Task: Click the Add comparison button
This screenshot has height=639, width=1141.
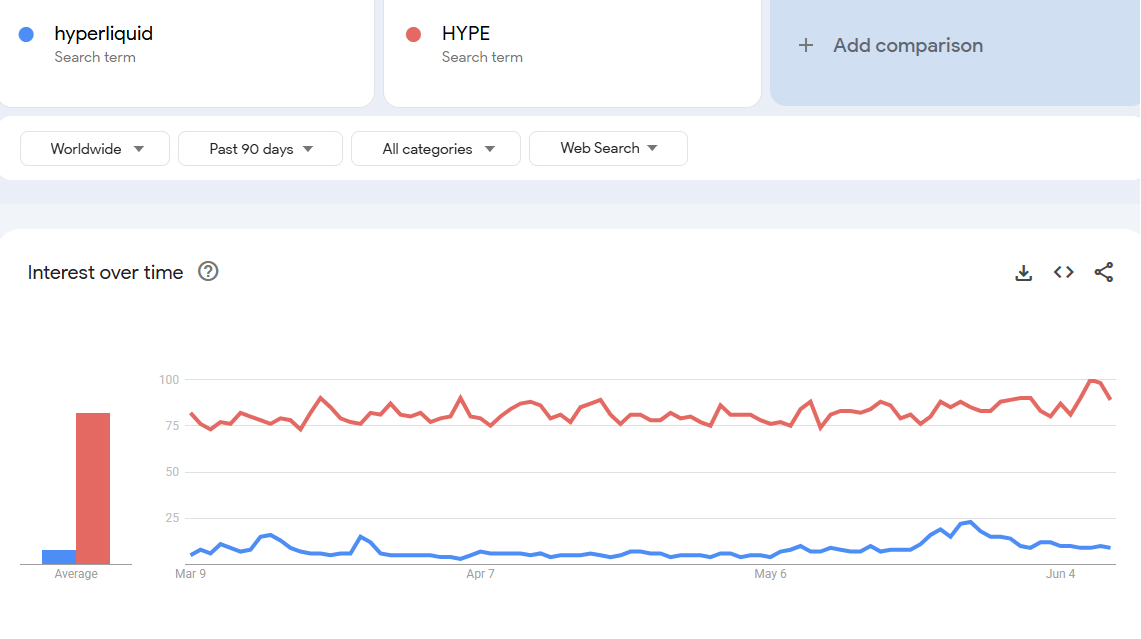Action: tap(907, 45)
